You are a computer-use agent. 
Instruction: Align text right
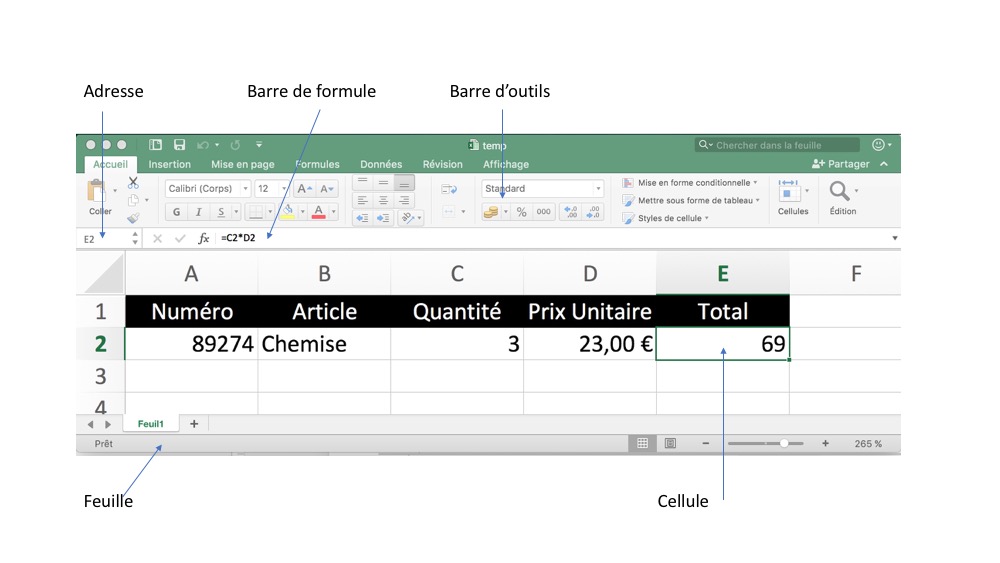[x=404, y=200]
